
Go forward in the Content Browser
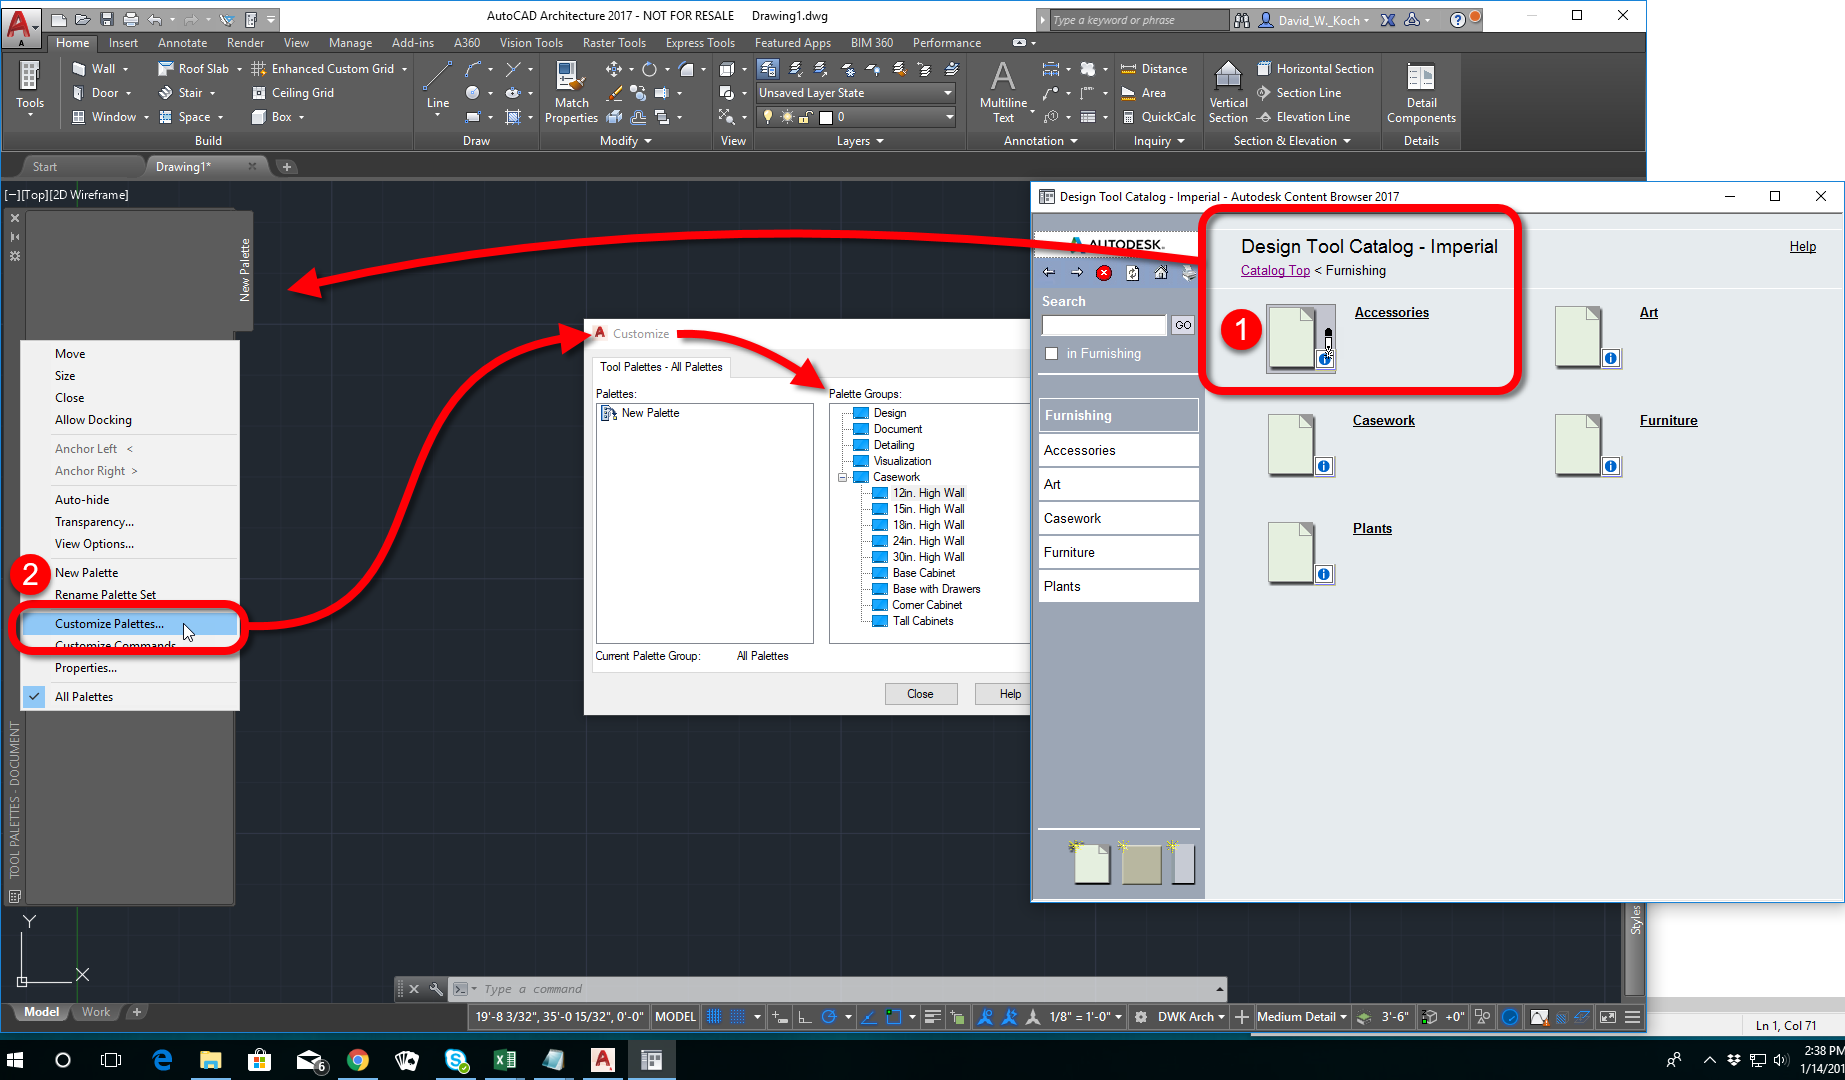pyautogui.click(x=1077, y=273)
